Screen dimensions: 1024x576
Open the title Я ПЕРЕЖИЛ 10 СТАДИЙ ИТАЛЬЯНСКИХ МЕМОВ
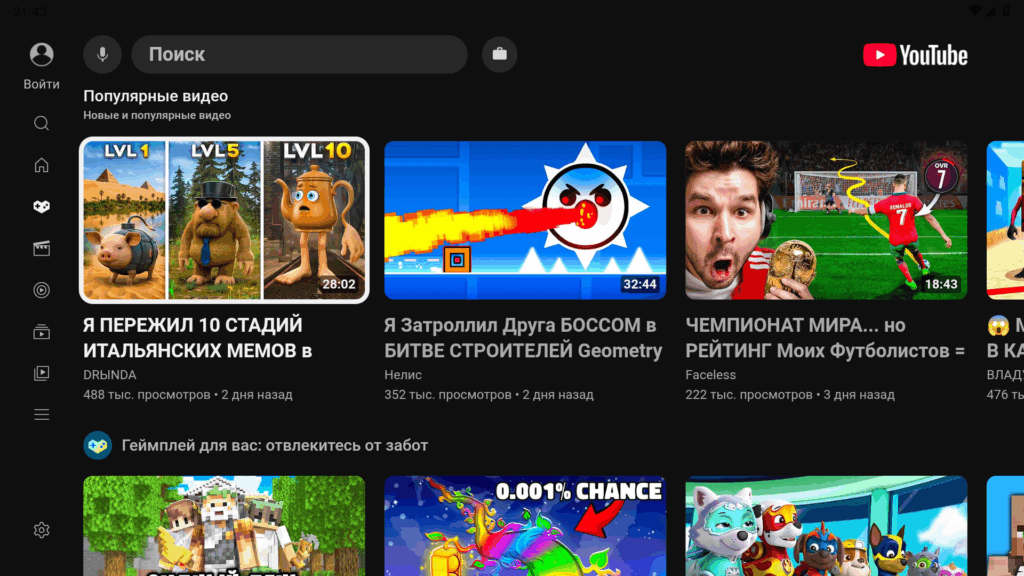[x=197, y=338]
